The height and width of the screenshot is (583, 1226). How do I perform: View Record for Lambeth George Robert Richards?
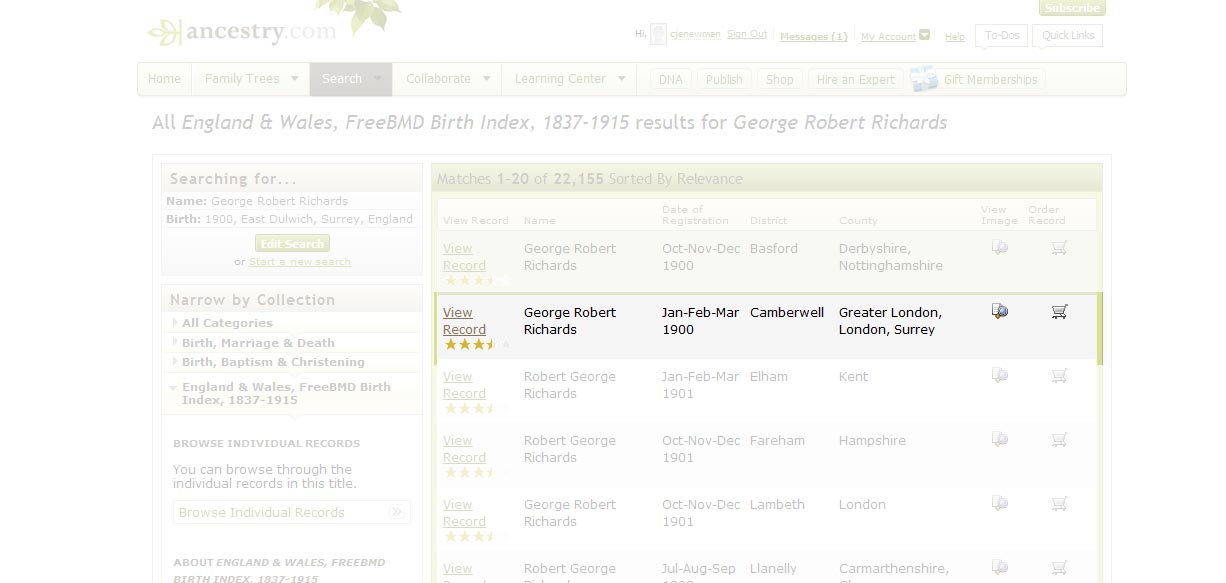point(464,513)
